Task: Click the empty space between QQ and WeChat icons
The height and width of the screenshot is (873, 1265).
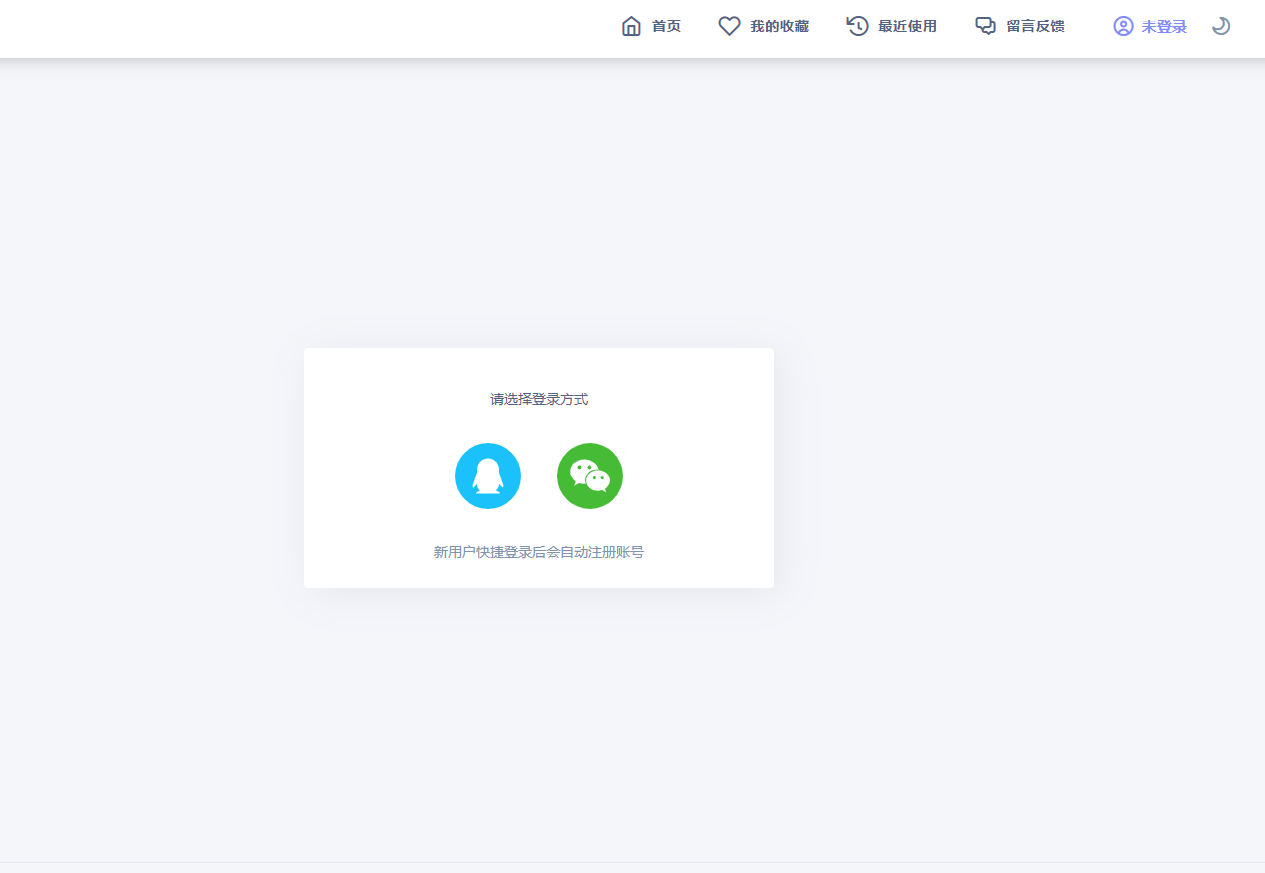Action: [539, 476]
